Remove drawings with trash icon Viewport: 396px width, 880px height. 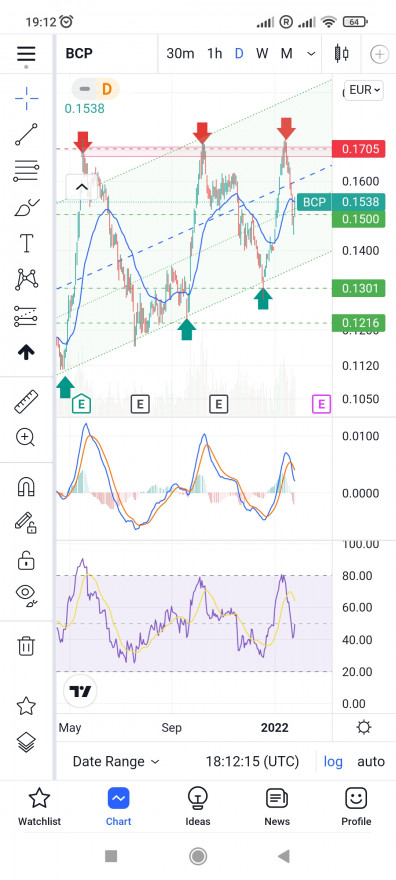point(26,645)
